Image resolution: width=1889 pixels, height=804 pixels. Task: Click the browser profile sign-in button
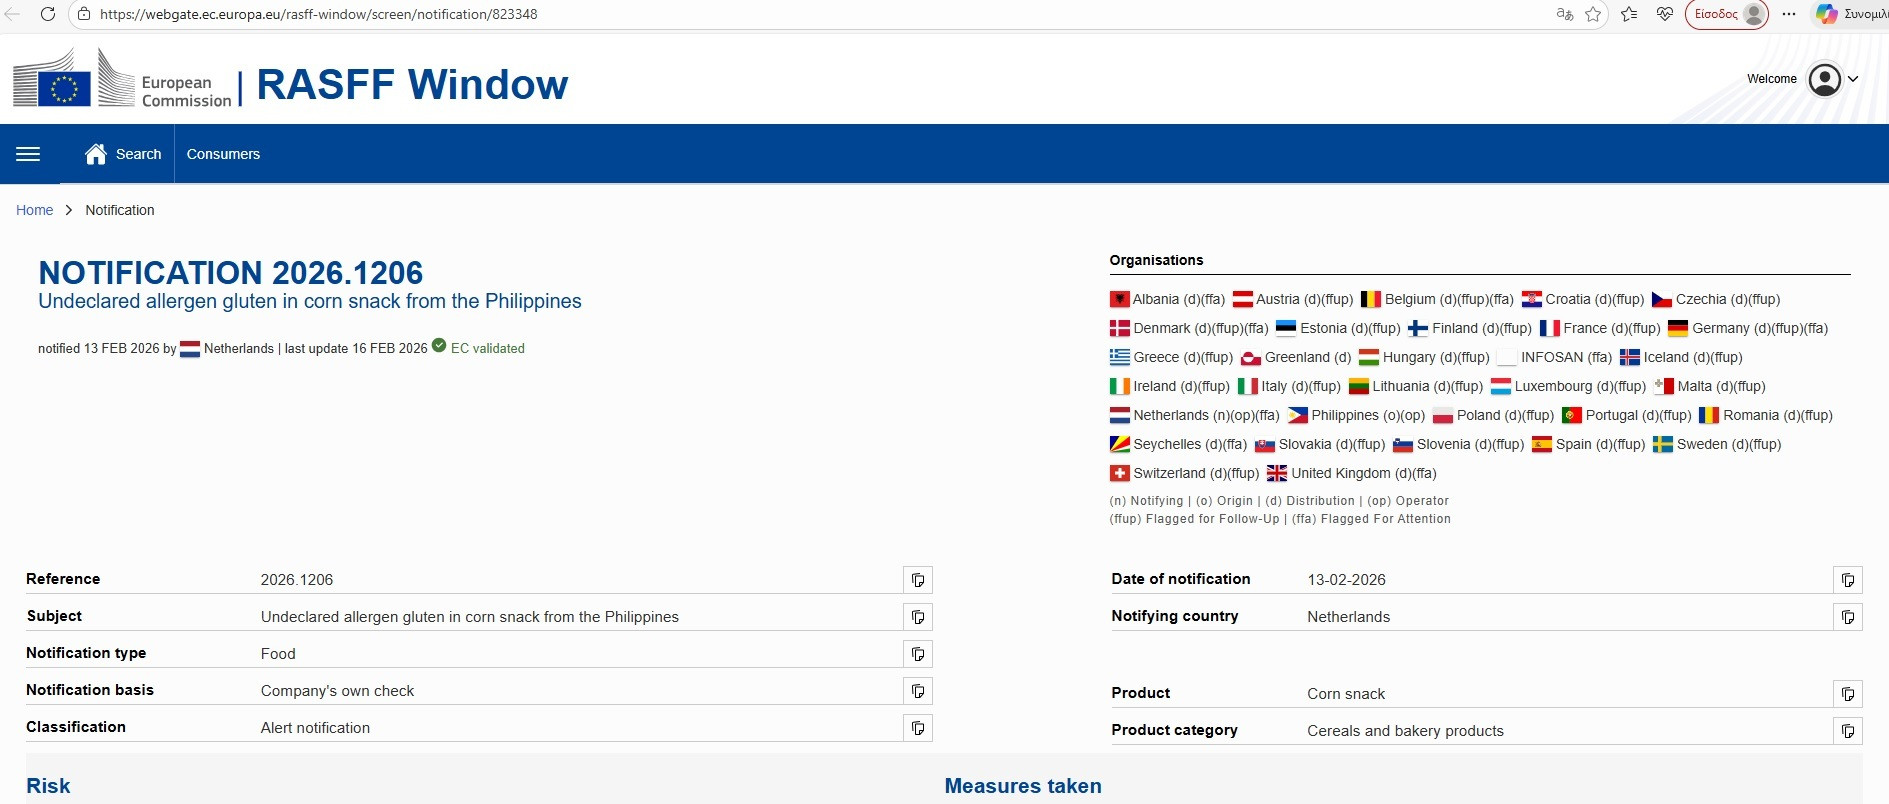click(1727, 14)
